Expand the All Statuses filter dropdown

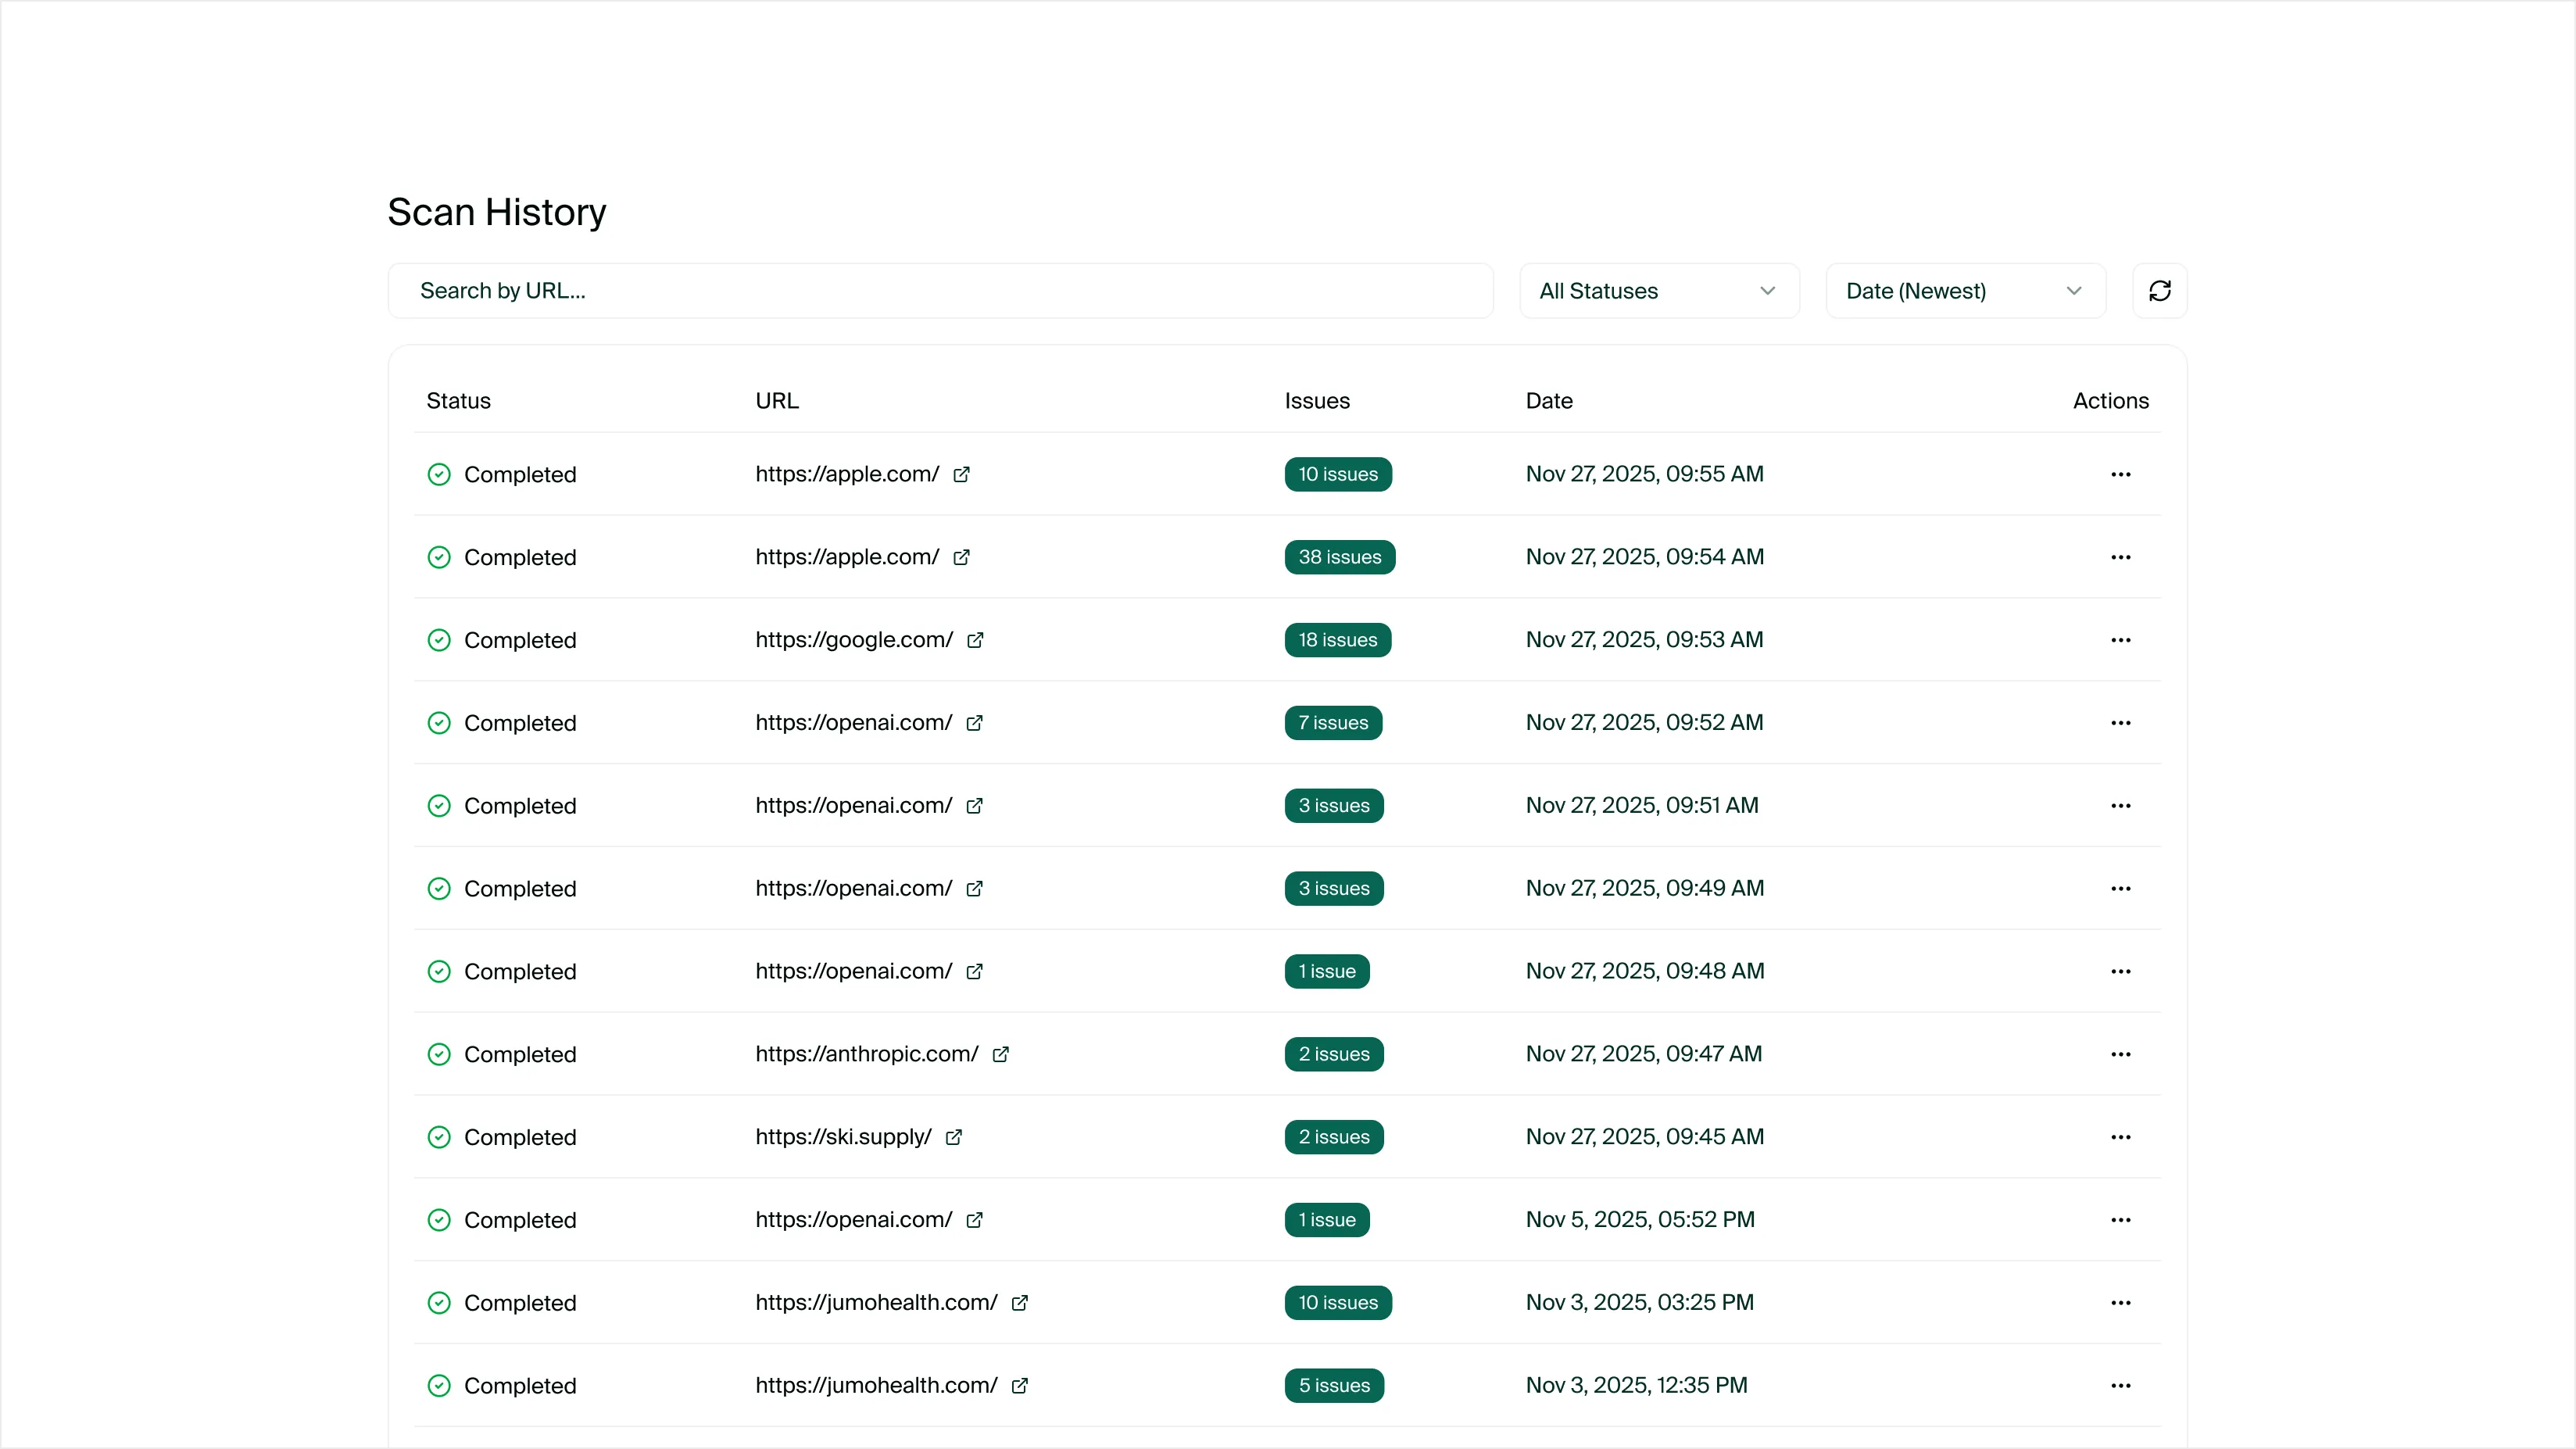[1658, 291]
